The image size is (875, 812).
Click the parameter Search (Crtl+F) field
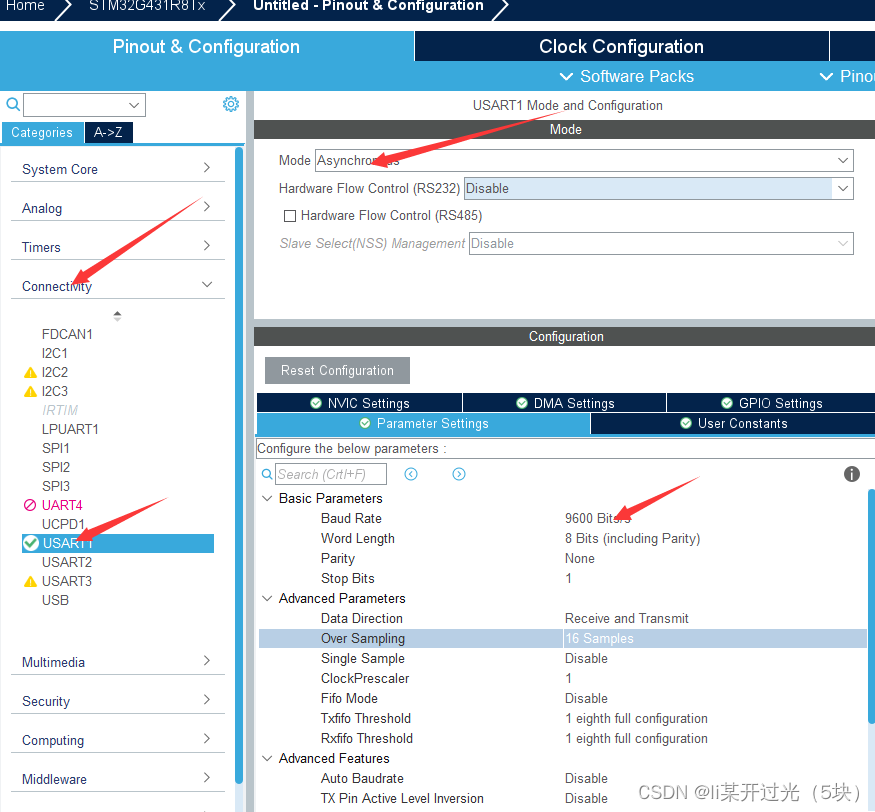pos(330,474)
